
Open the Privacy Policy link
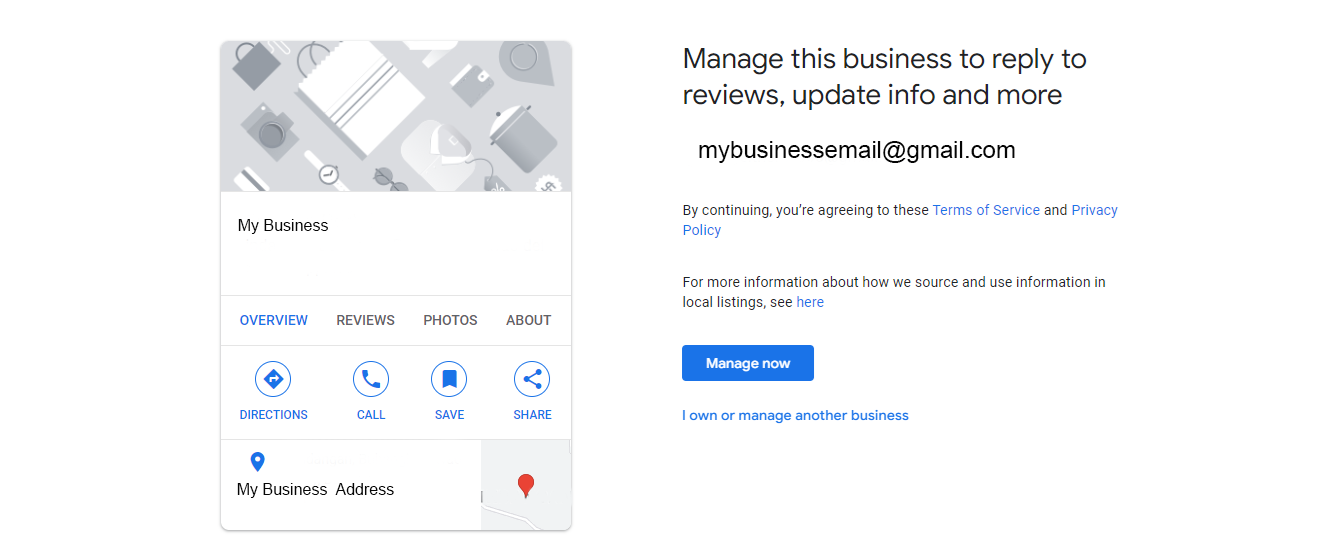(x=900, y=220)
